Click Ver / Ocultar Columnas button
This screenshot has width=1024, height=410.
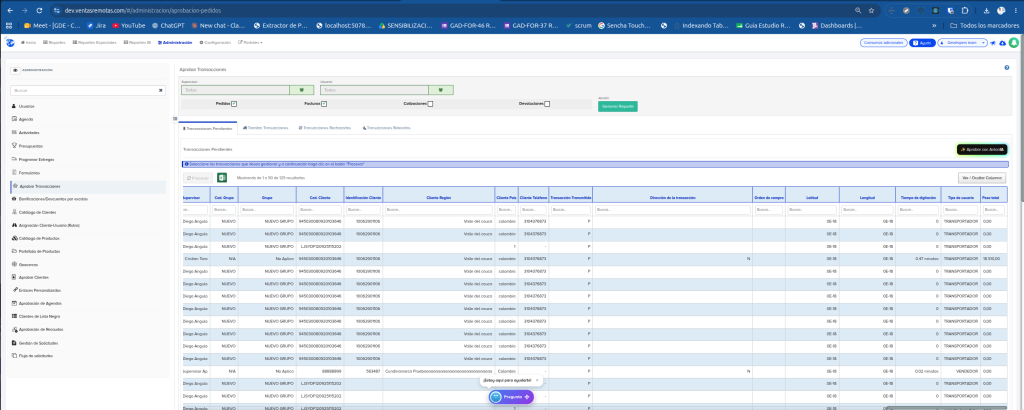pos(981,178)
